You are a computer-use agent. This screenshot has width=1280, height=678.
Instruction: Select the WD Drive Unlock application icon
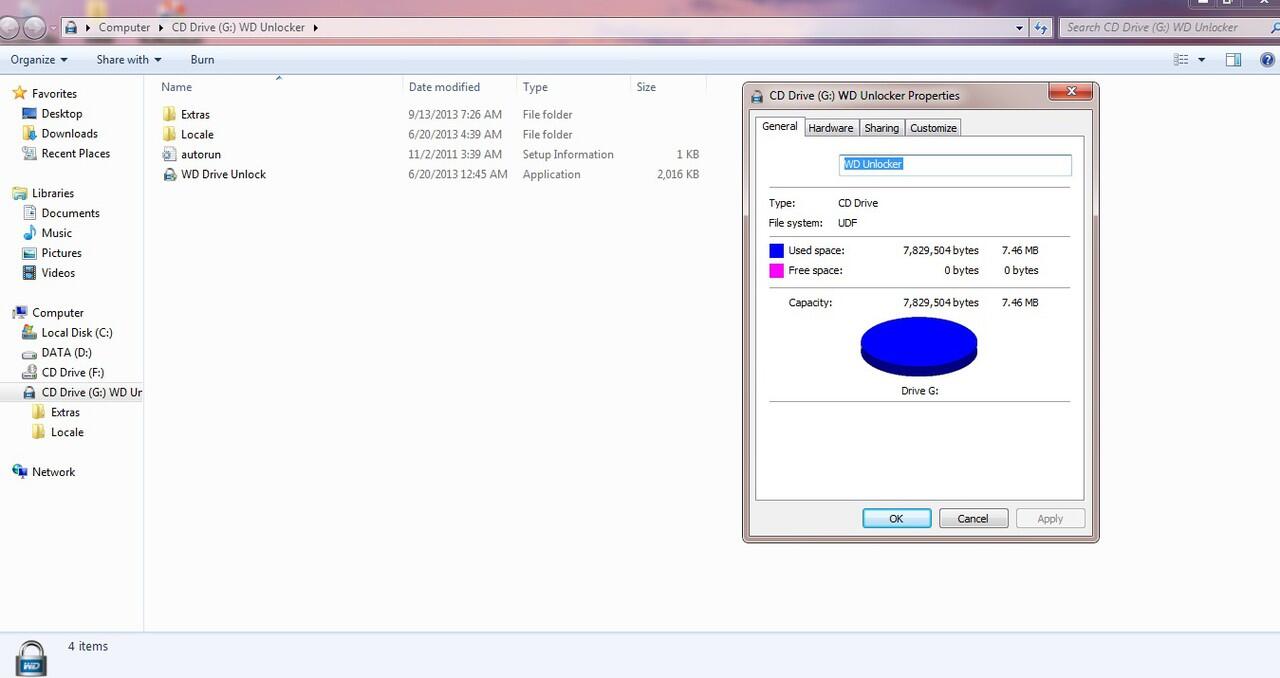[x=169, y=174]
